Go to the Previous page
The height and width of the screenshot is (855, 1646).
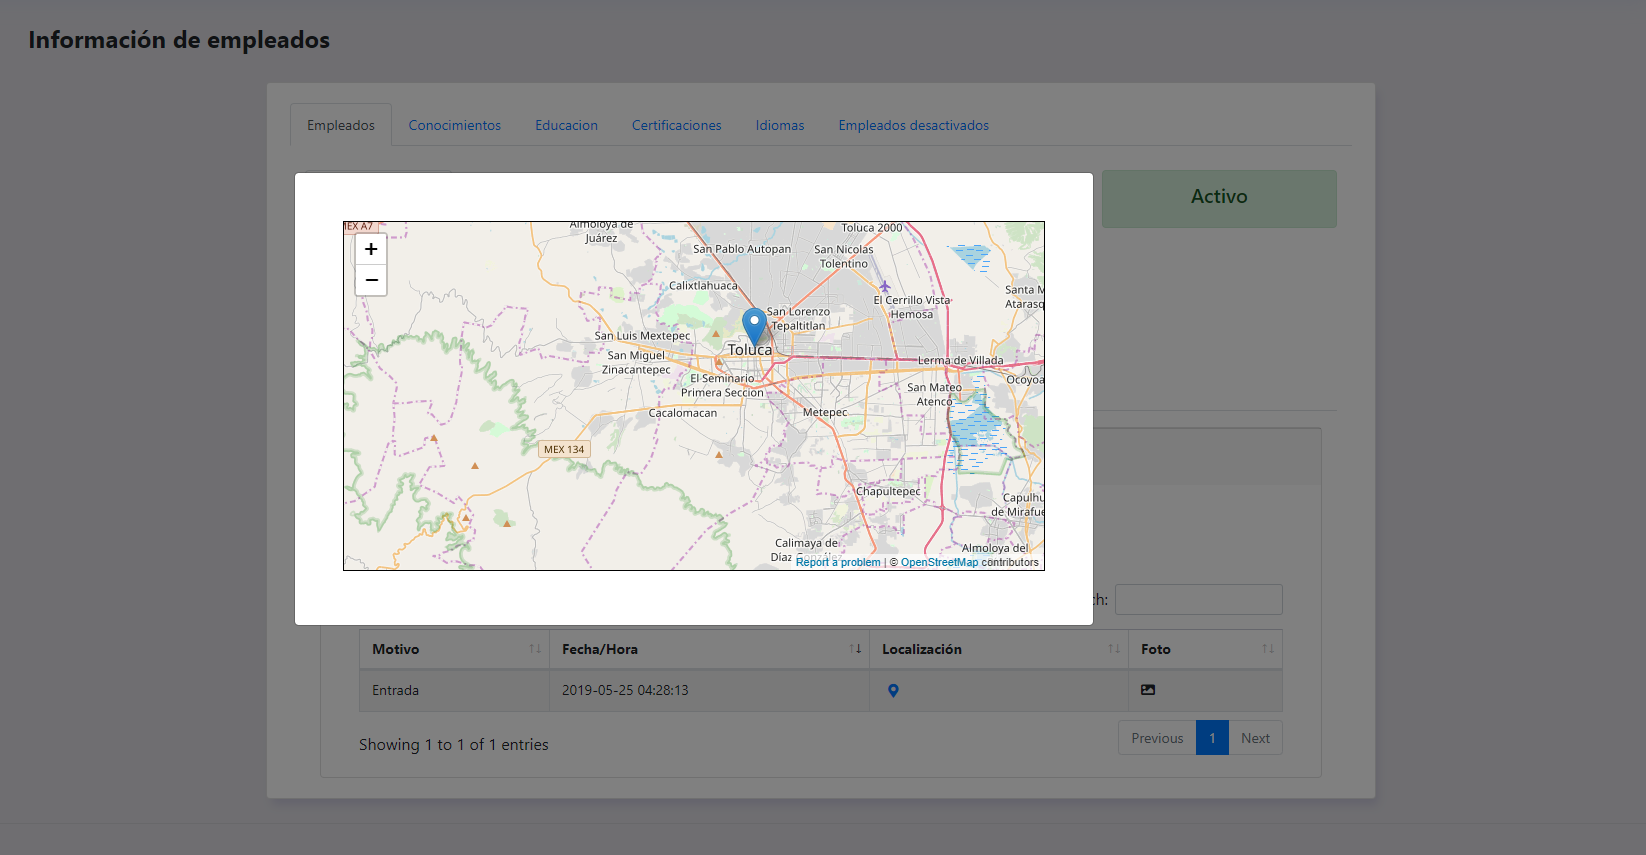[1157, 738]
